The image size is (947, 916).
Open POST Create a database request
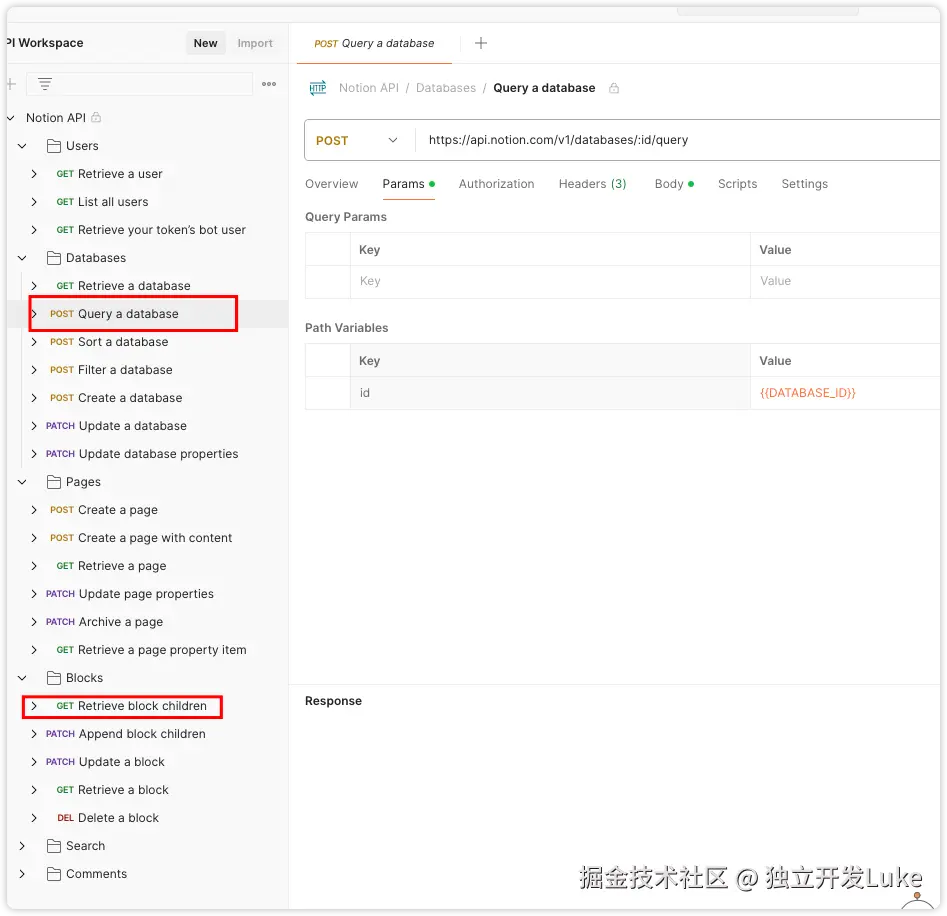click(x=116, y=398)
